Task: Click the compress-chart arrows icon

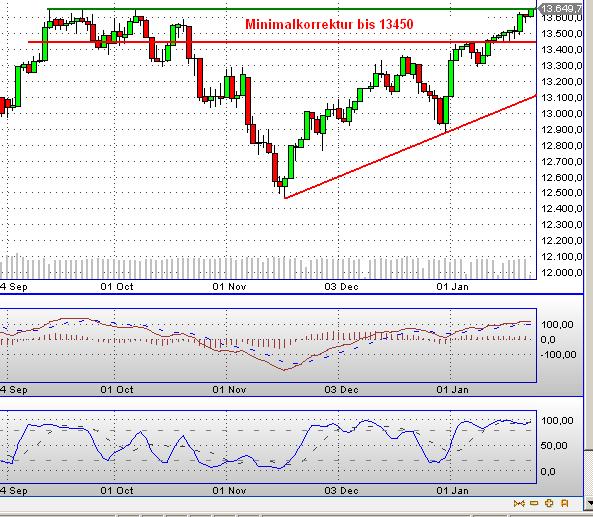Action: [519, 503]
